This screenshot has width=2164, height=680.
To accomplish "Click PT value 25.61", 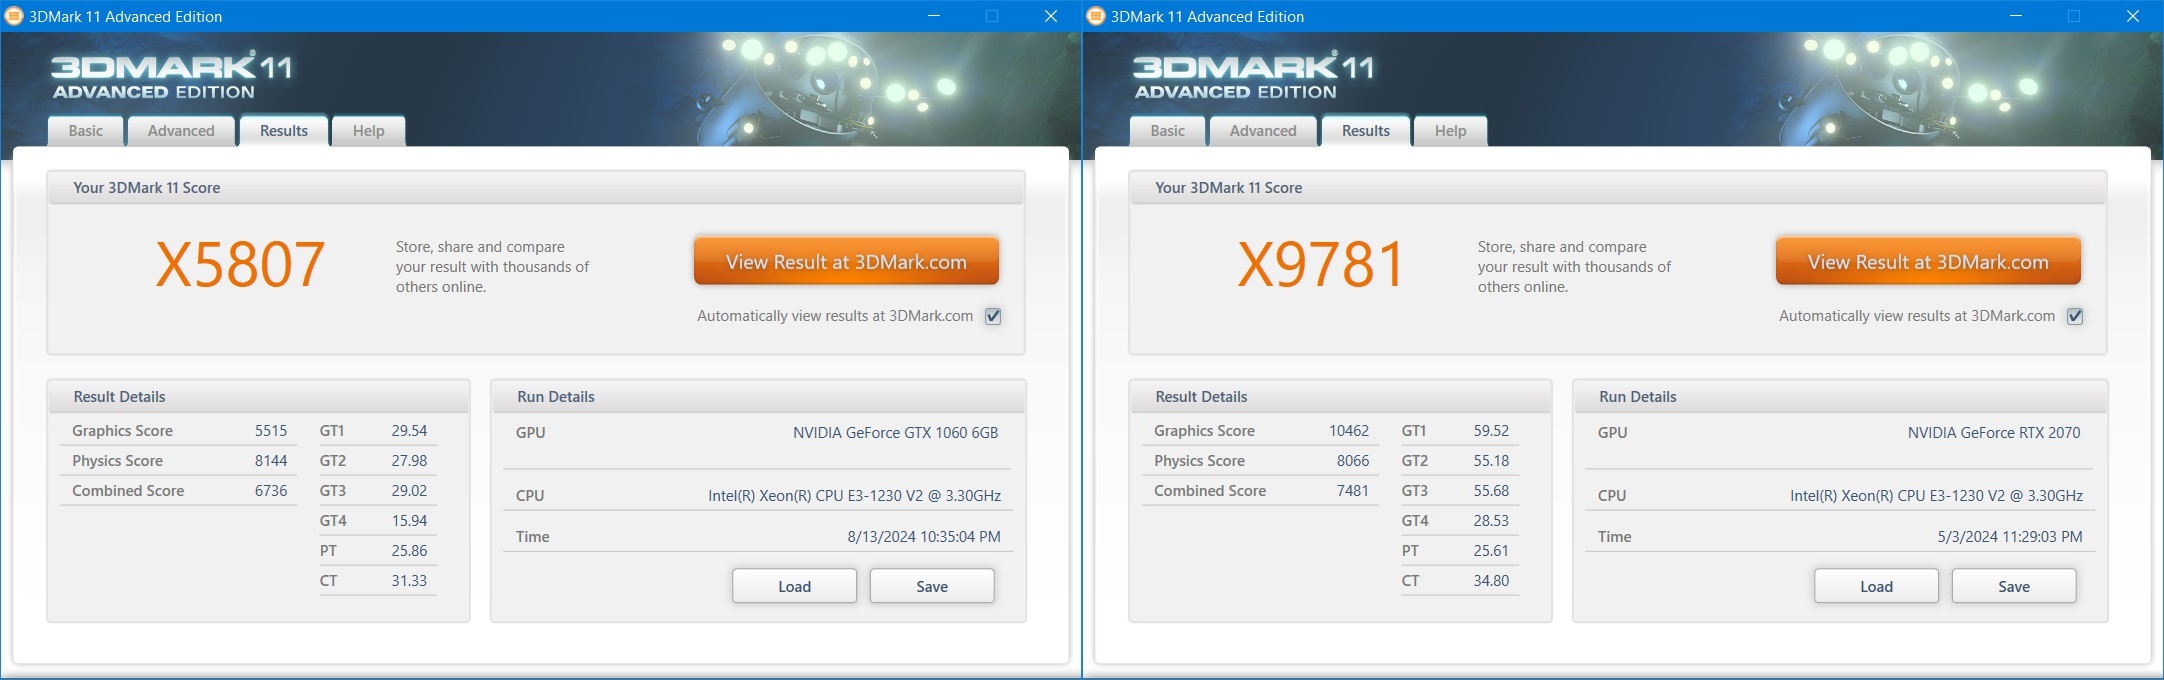I will (1491, 551).
